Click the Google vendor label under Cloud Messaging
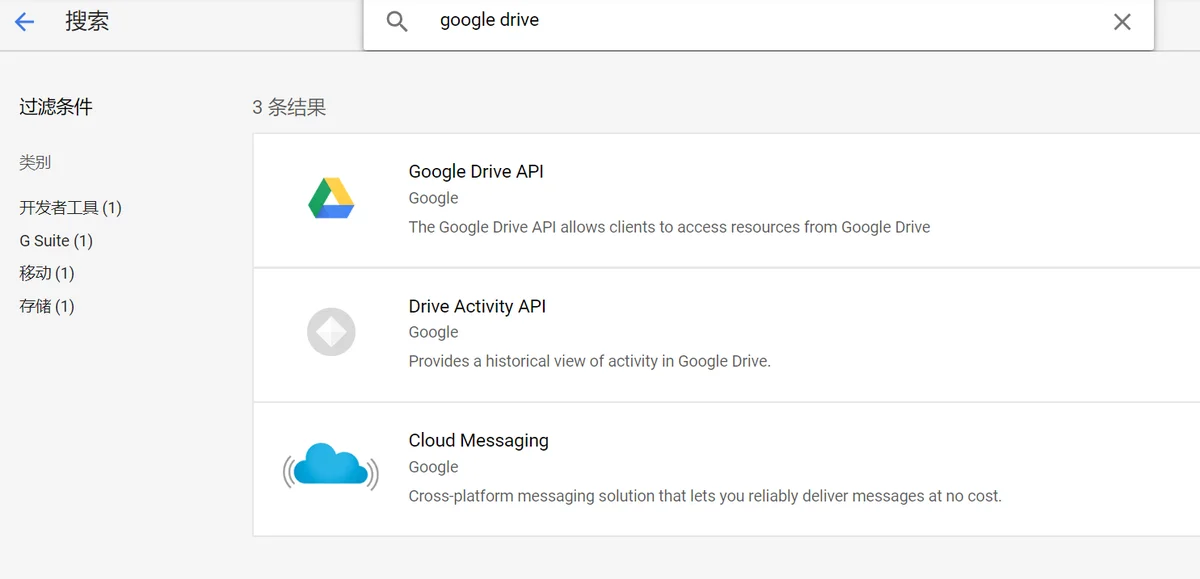Screen dimensions: 1200x579 tap(433, 467)
